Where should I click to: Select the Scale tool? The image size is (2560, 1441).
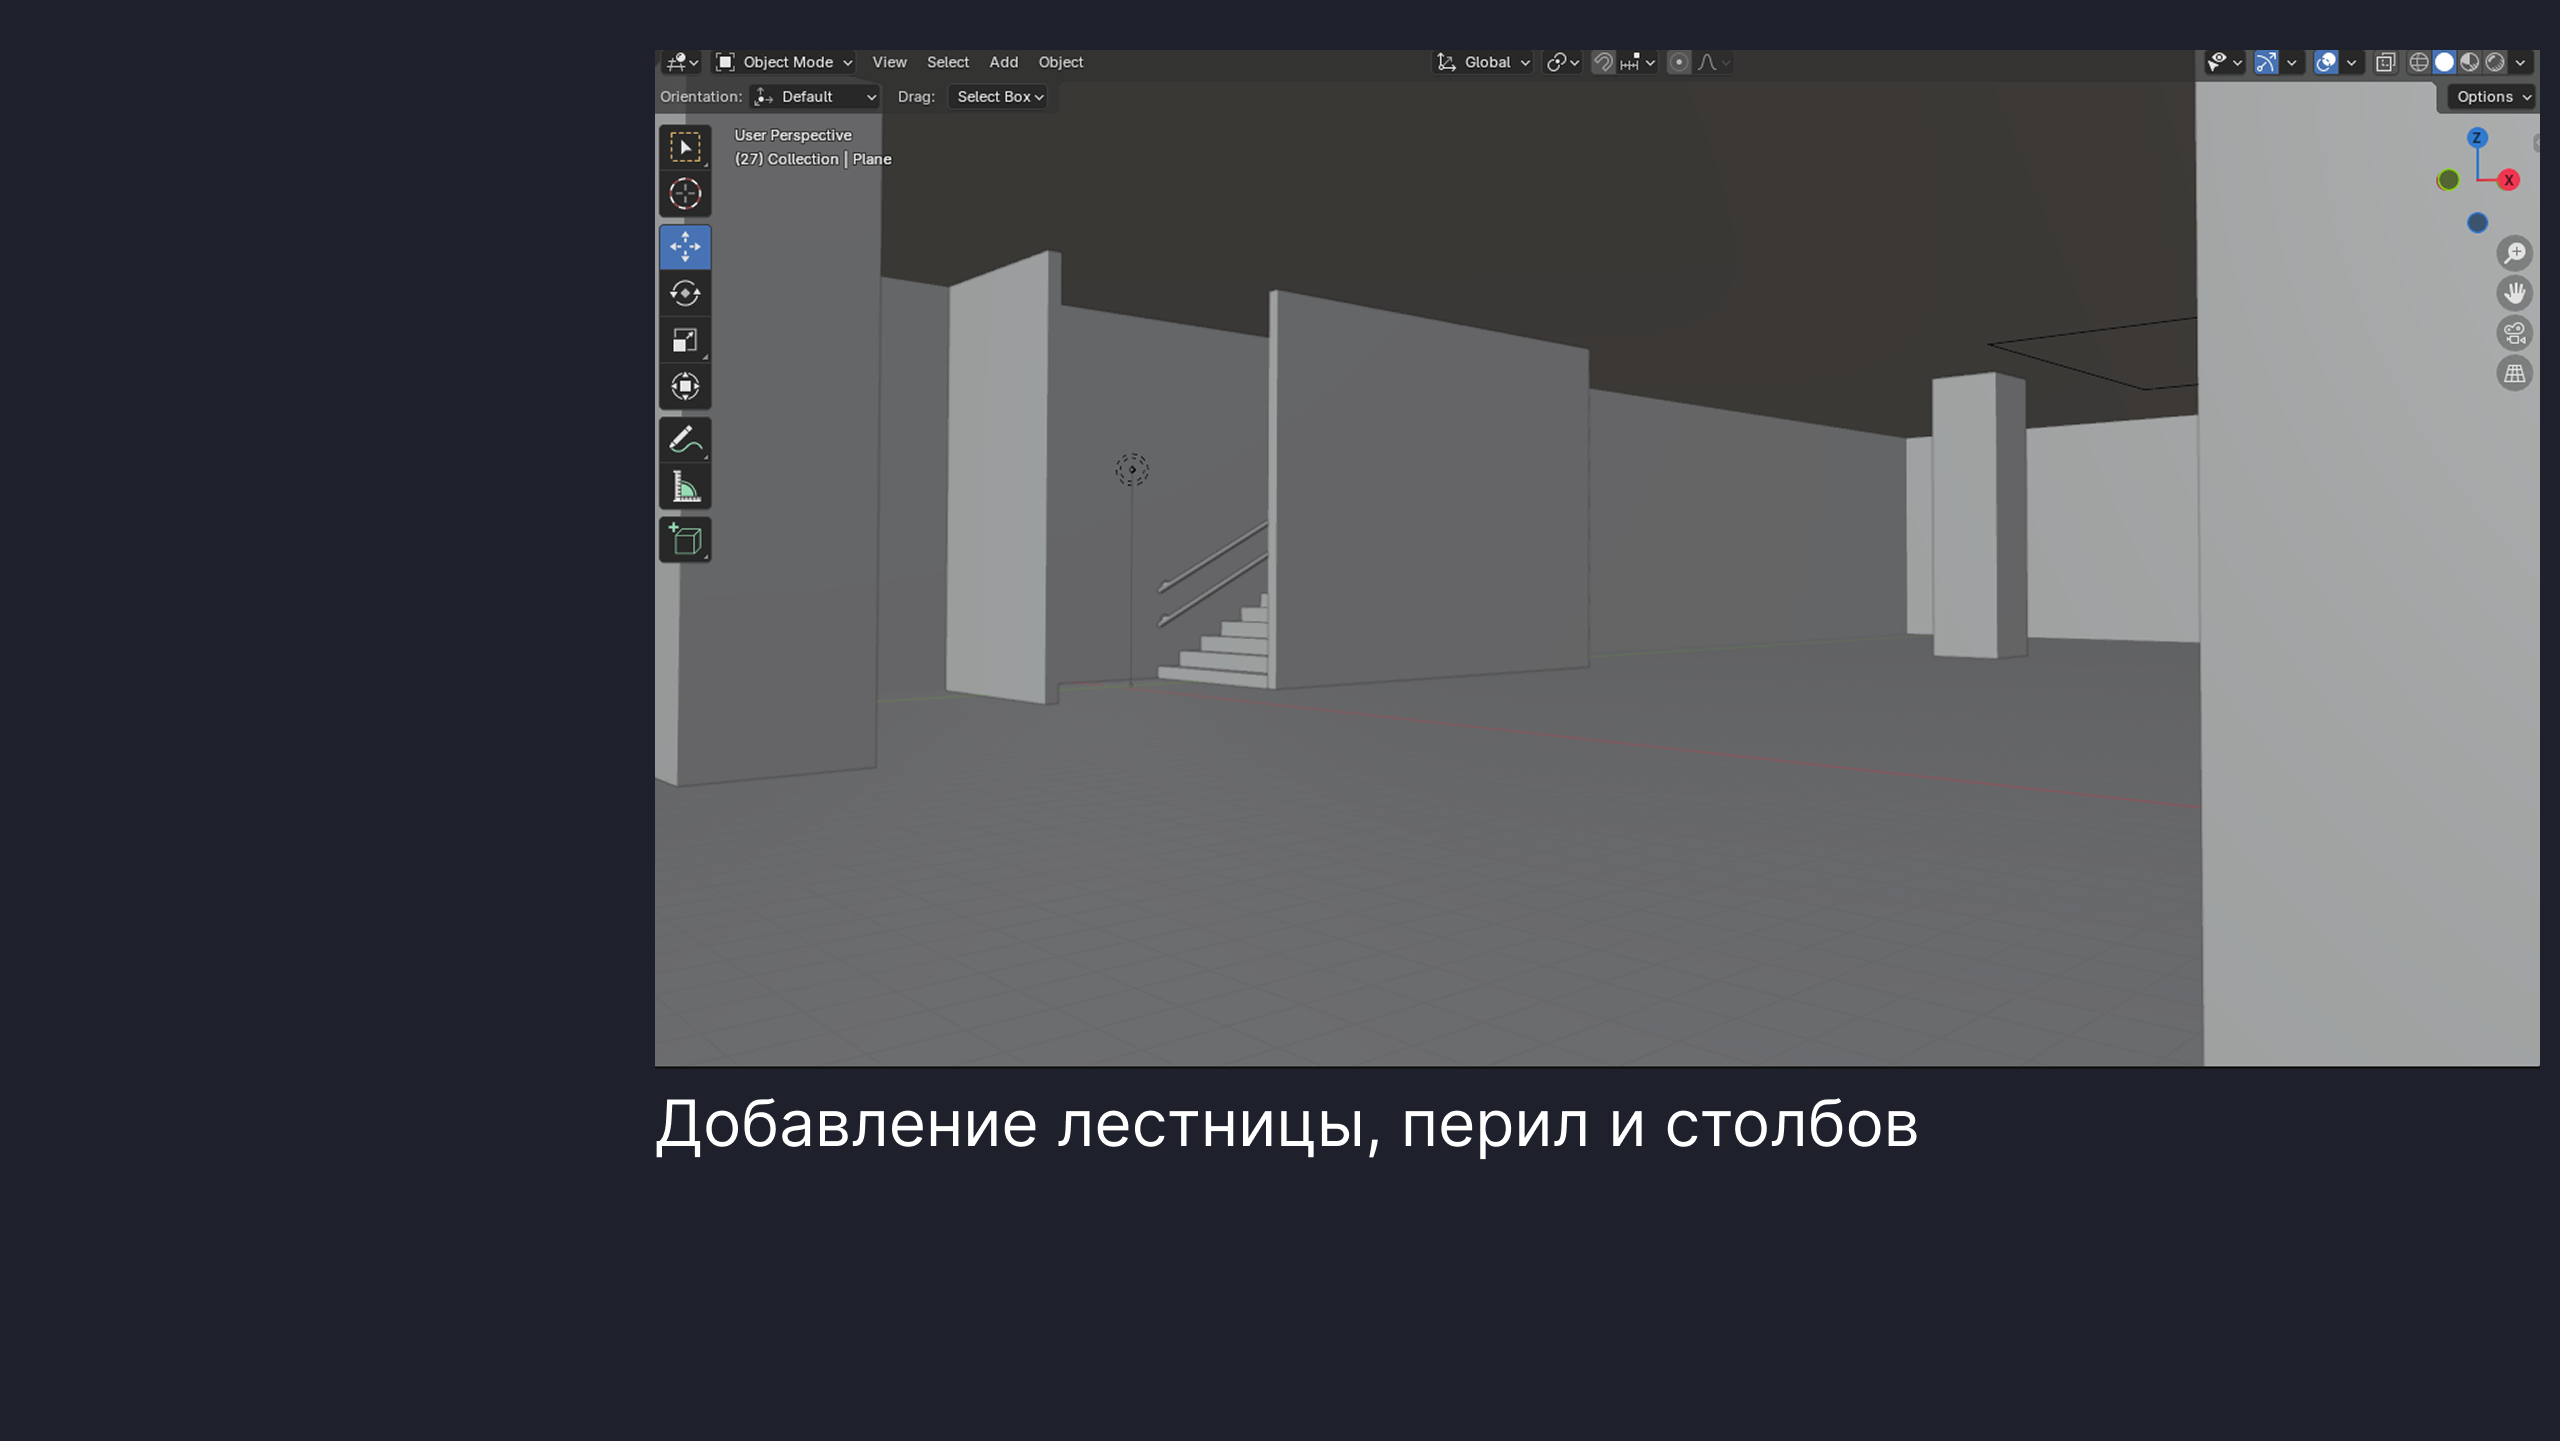pyautogui.click(x=685, y=340)
